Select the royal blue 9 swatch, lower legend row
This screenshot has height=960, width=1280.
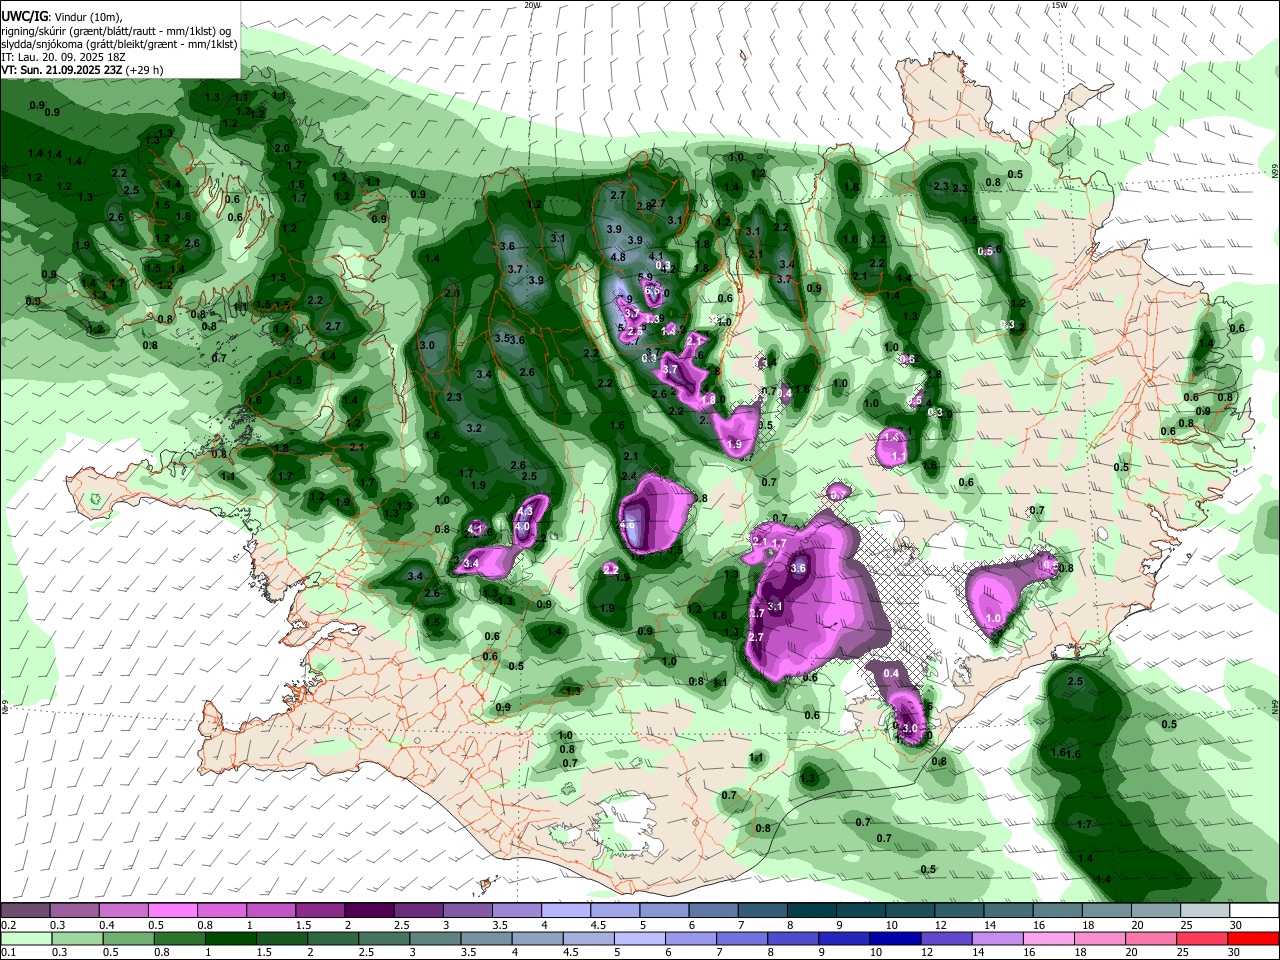(843, 938)
